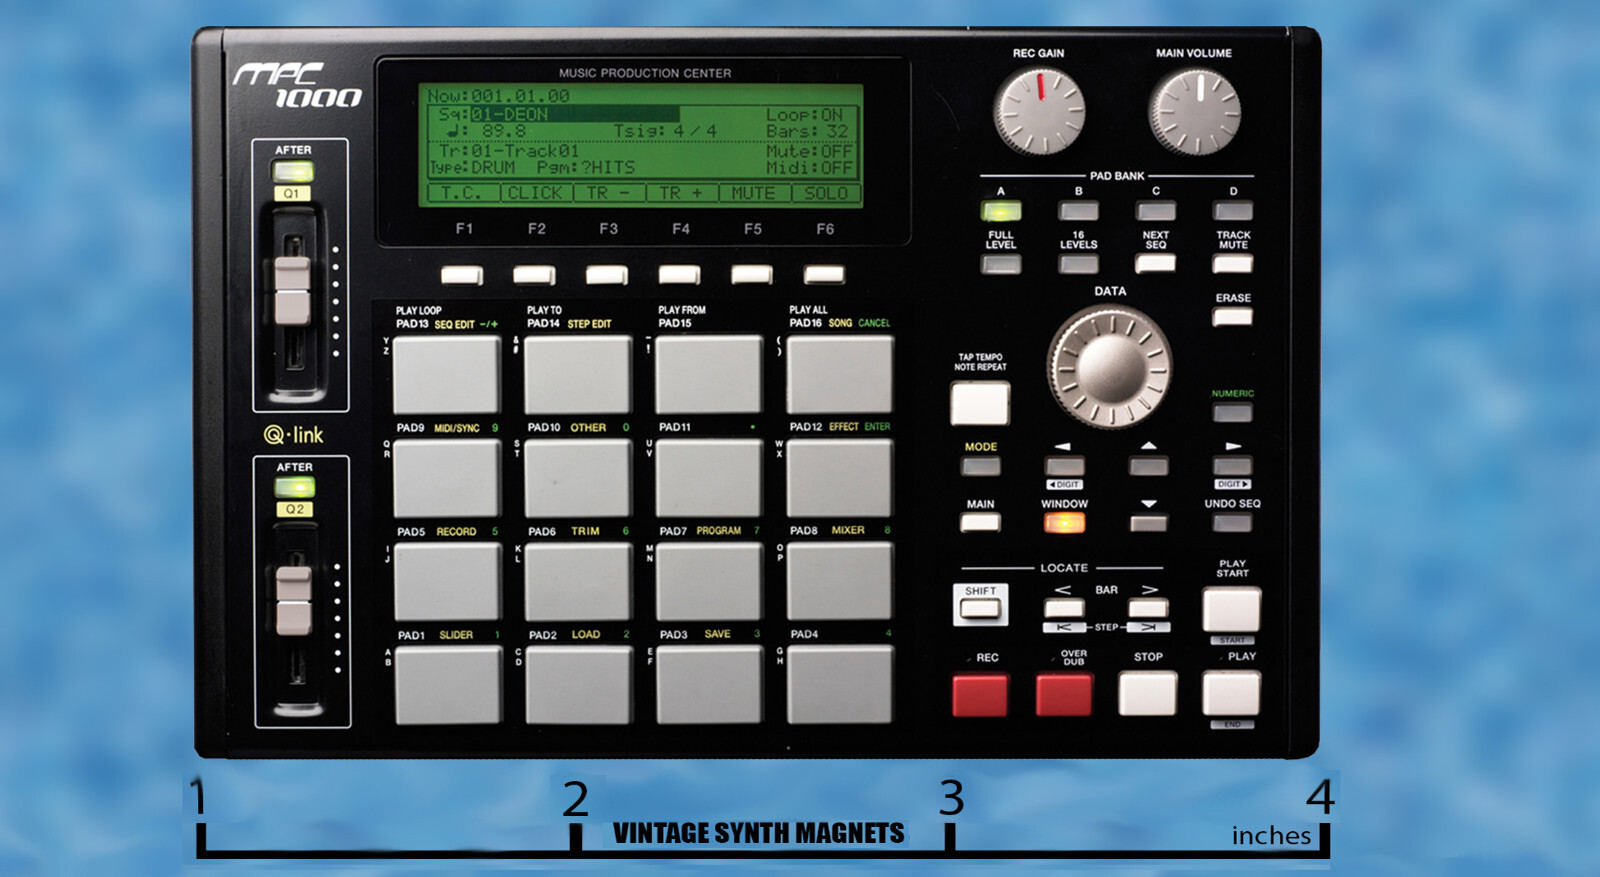The image size is (1600, 877).
Task: Push the F1 function key
Action: [x=461, y=274]
